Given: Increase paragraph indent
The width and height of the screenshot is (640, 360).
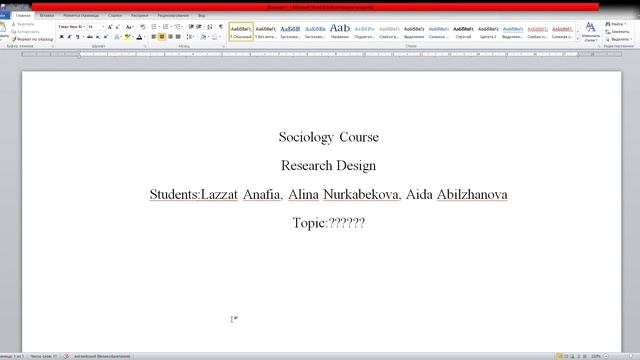Looking at the screenshot, I should pos(199,27).
